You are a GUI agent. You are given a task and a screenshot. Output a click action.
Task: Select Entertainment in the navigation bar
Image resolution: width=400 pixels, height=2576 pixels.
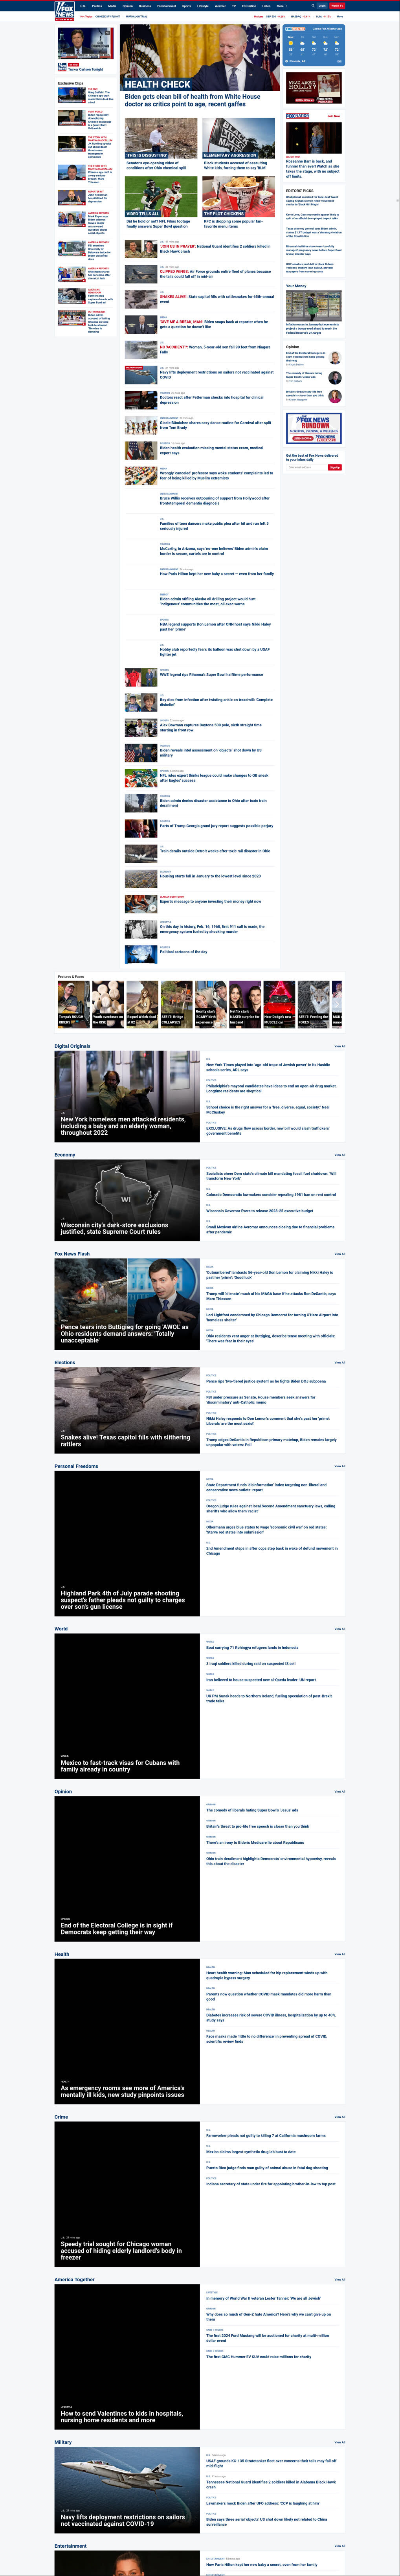pos(166,6)
